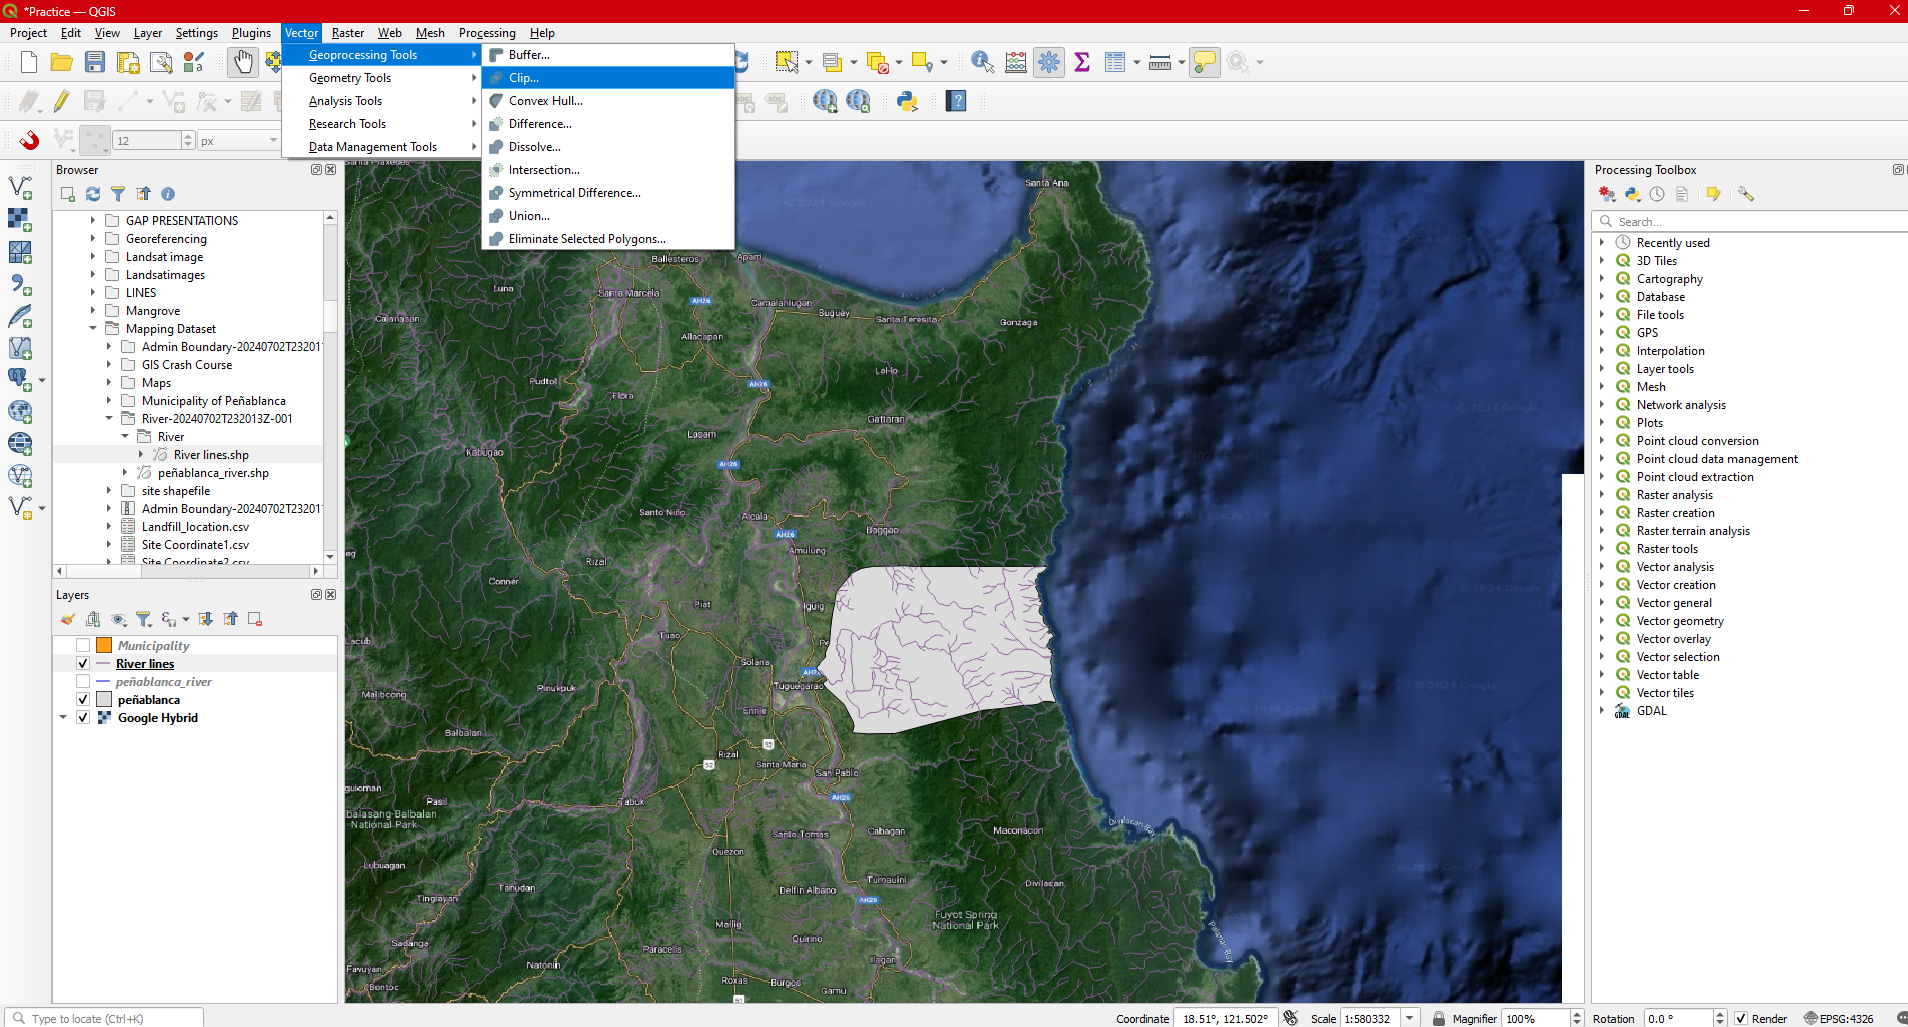Select the Pan Map hand tool
The width and height of the screenshot is (1908, 1027).
[243, 63]
